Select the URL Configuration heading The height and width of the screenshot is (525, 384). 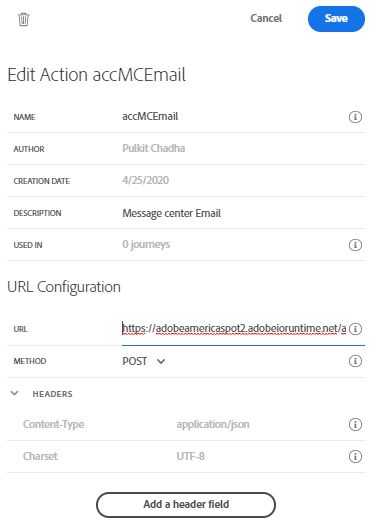pyautogui.click(x=64, y=287)
